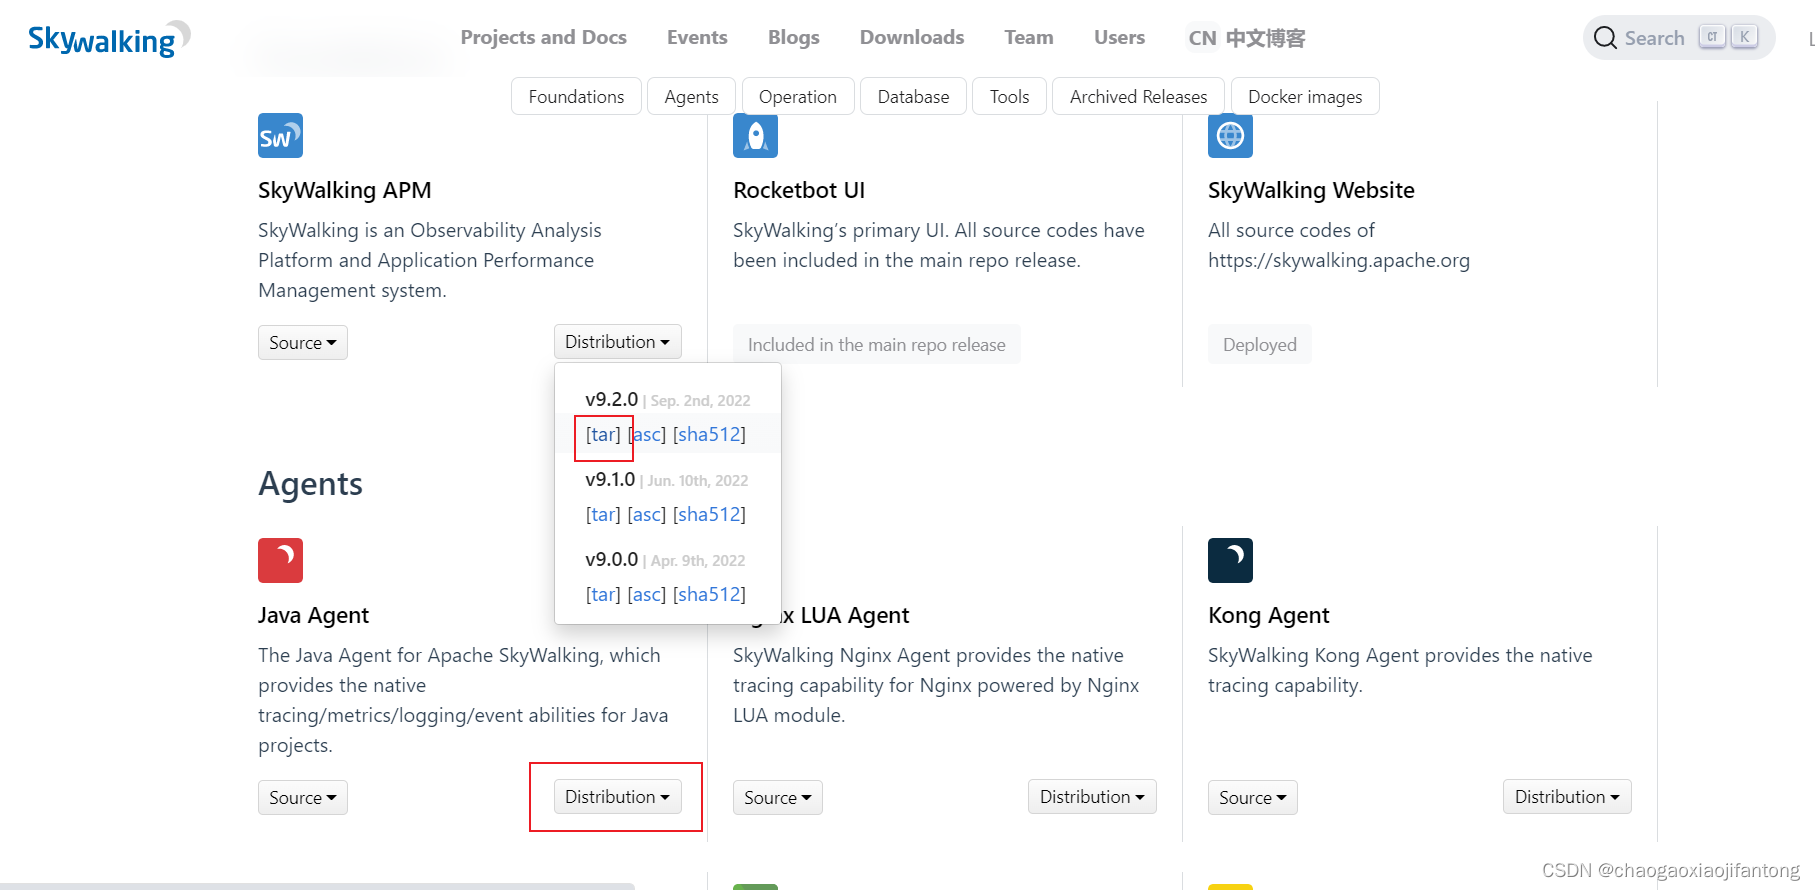Image resolution: width=1815 pixels, height=890 pixels.
Task: Click the magnifier icon in search box
Action: pos(1605,38)
